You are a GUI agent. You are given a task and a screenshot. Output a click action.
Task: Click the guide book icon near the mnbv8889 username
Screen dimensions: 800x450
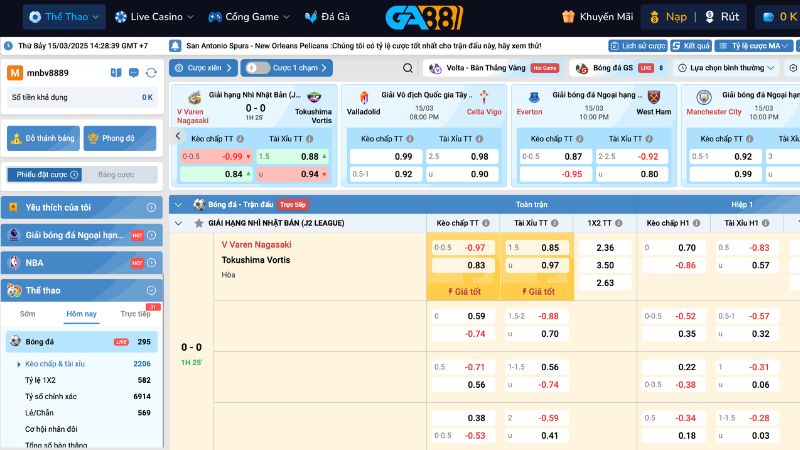(x=116, y=73)
